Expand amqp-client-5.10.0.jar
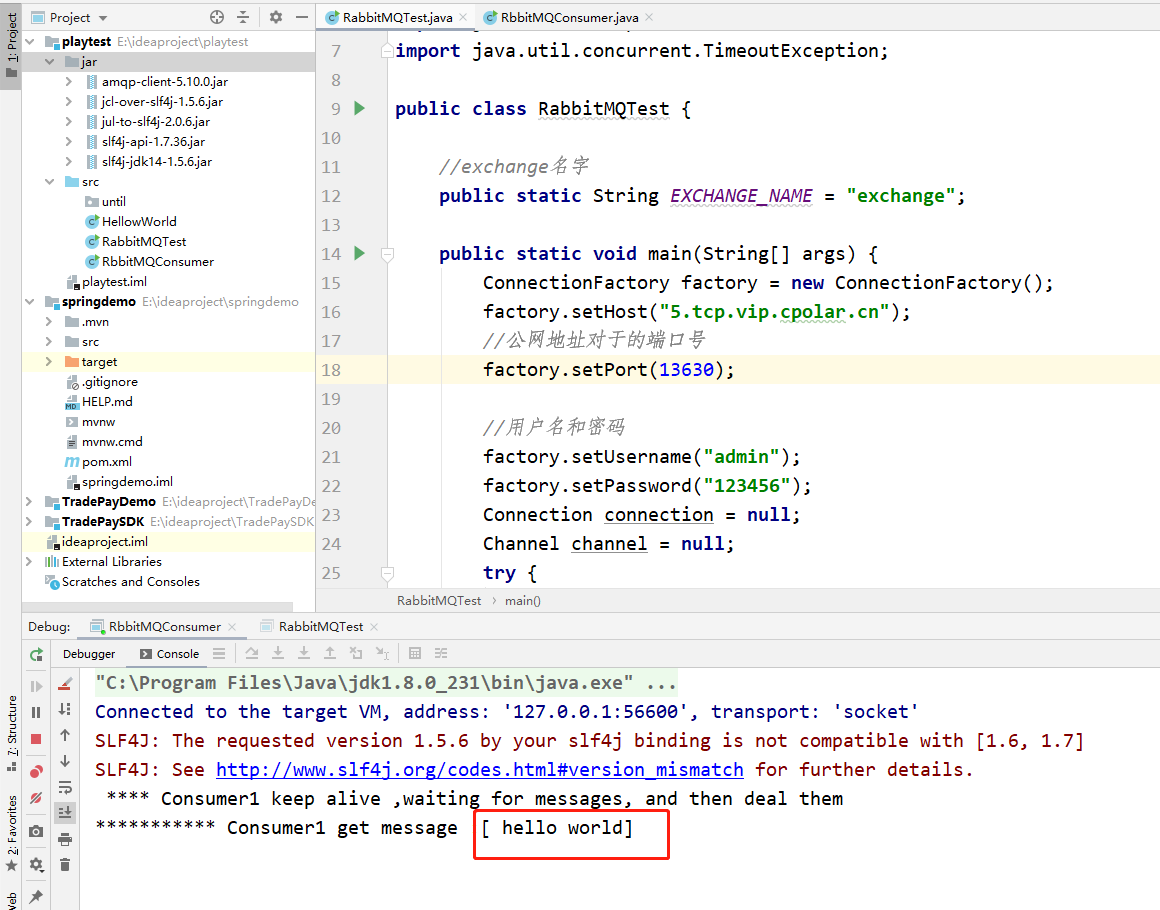Viewport: 1160px width, 910px height. click(69, 81)
